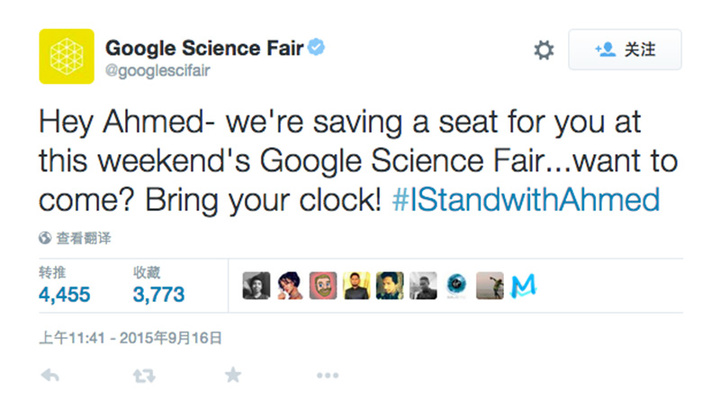Screen dimensions: 720x410
Task: Click the cartoon bearded face avatar
Action: [x=323, y=286]
